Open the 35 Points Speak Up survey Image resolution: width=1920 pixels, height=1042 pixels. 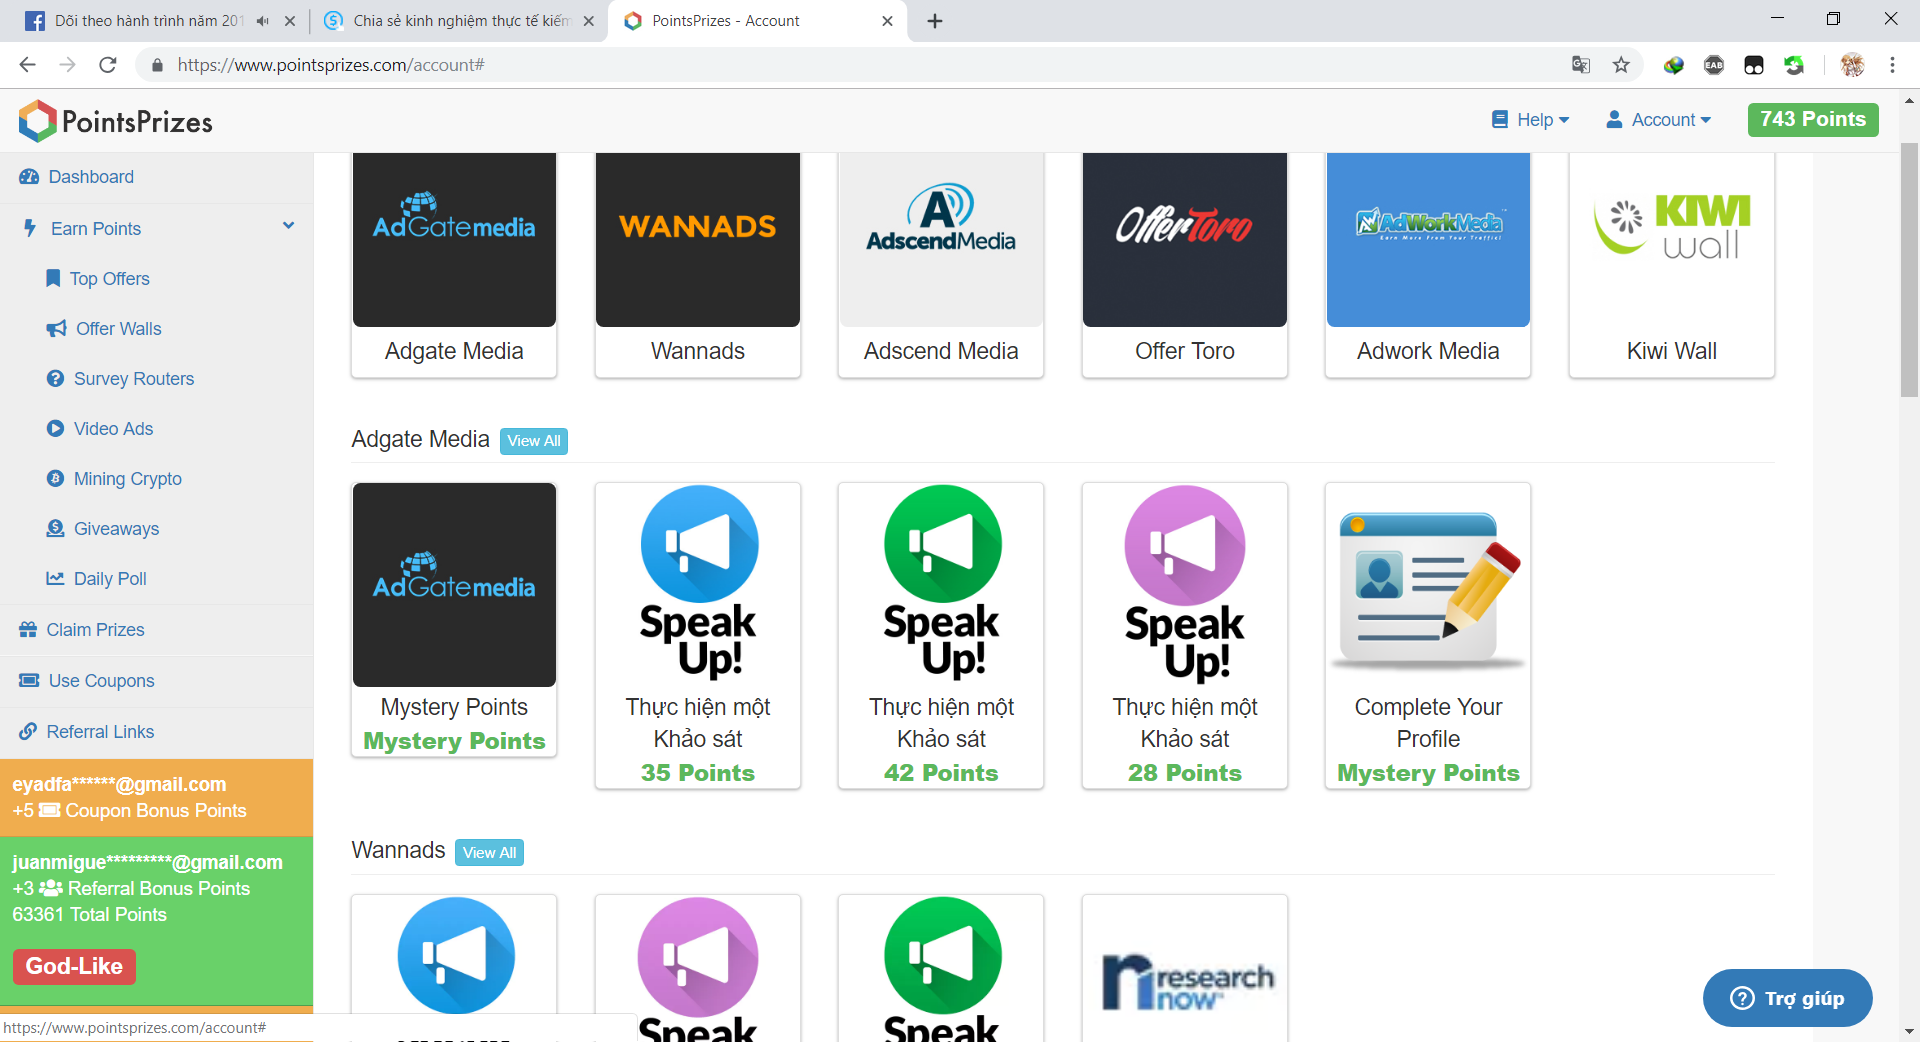698,636
